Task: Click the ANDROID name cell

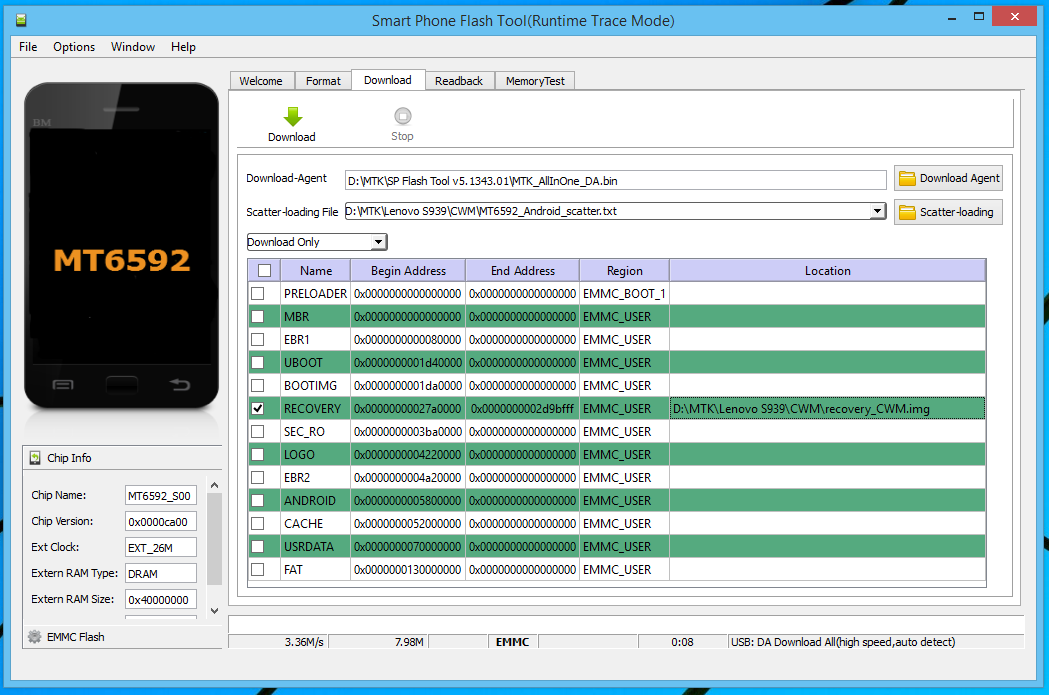Action: pos(315,501)
